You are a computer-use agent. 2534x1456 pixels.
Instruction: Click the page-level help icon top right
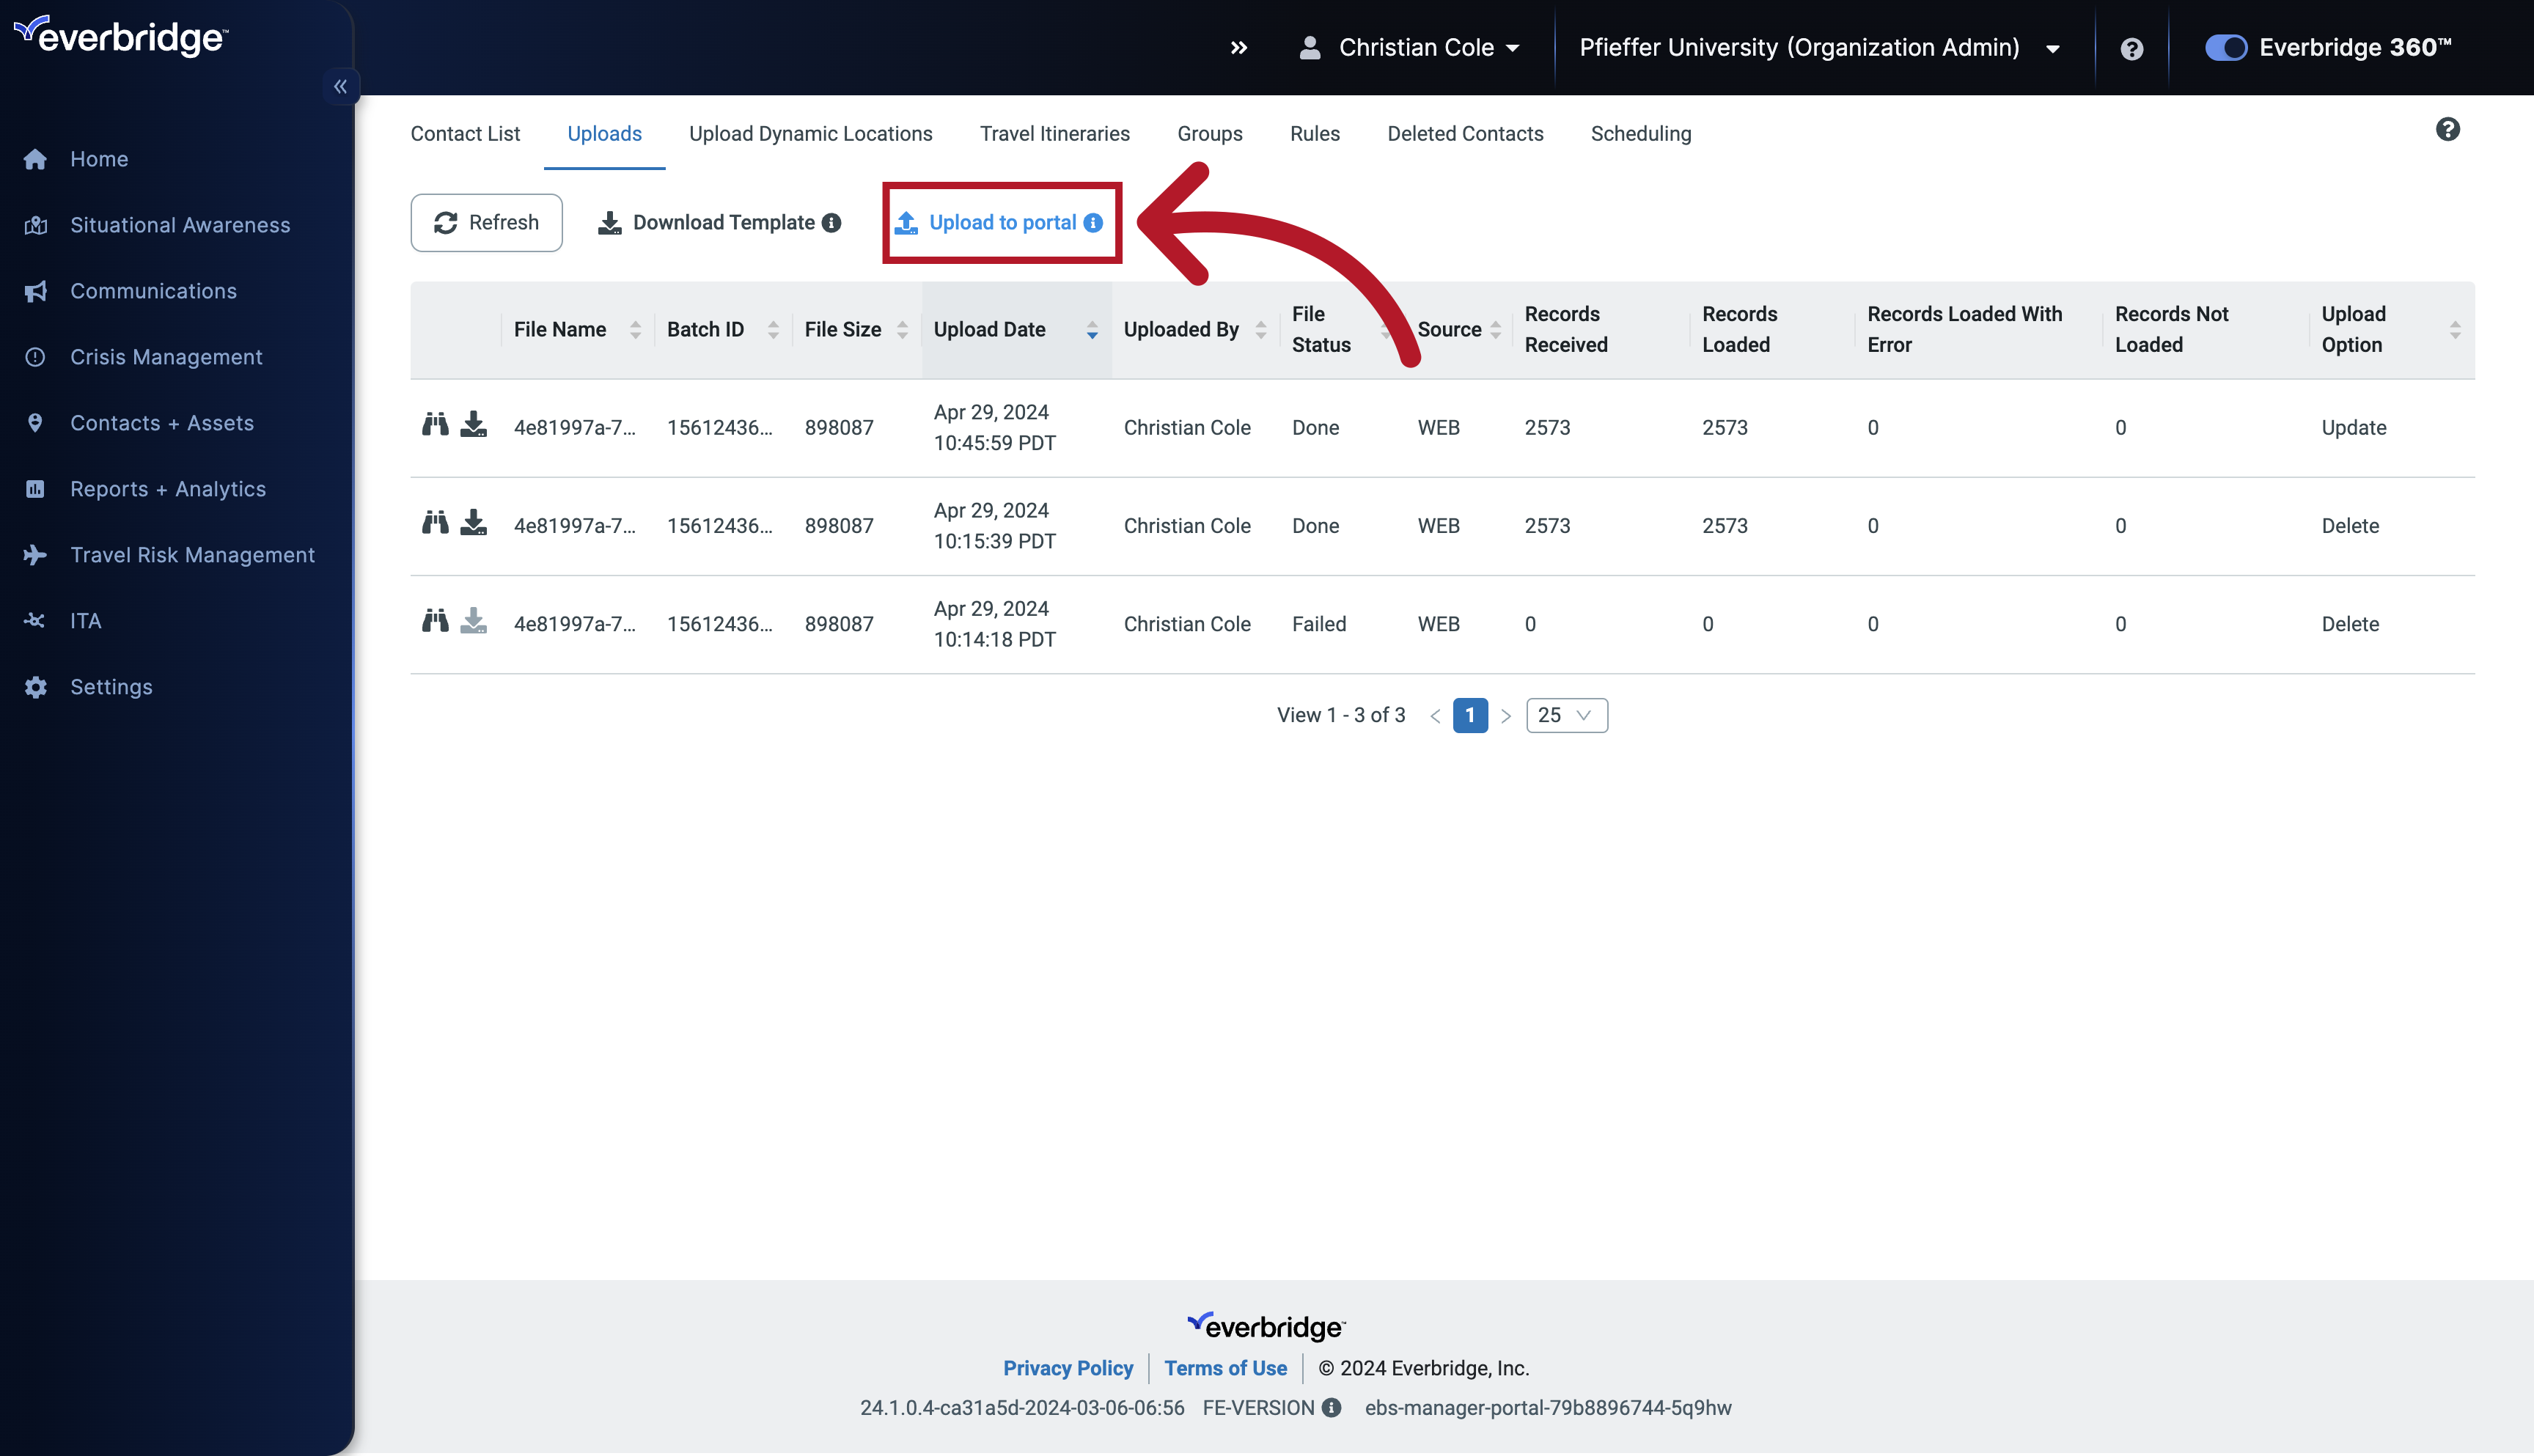click(2449, 129)
